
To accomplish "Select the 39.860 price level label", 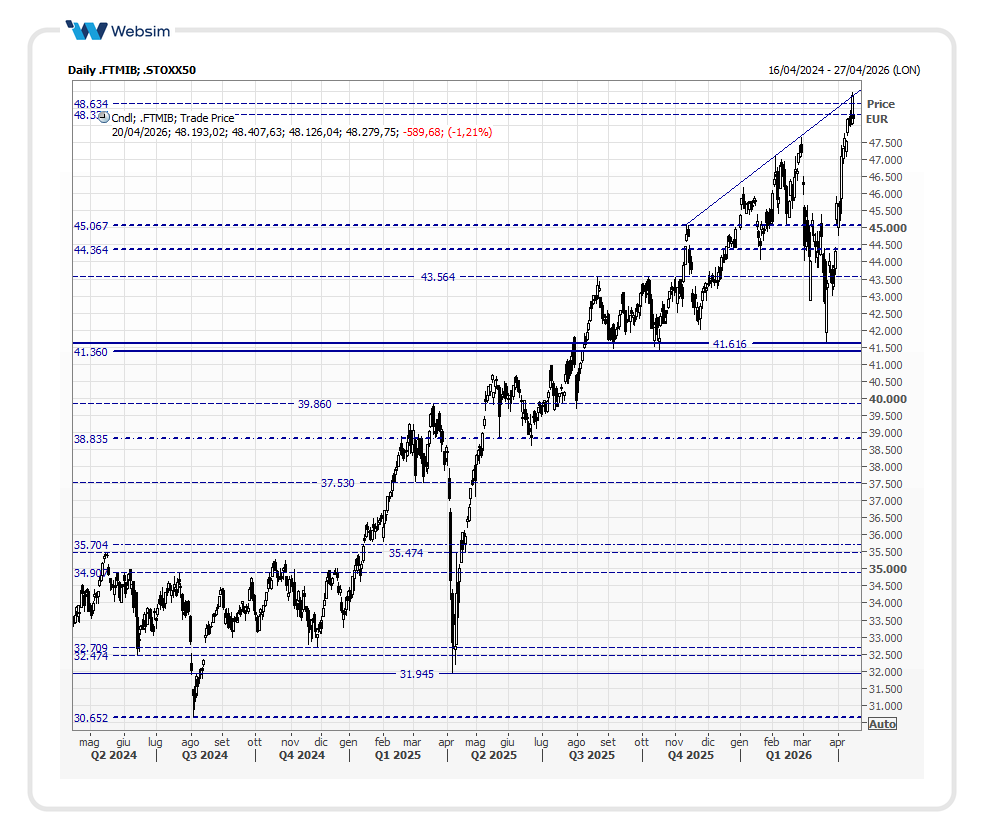I will coord(314,404).
